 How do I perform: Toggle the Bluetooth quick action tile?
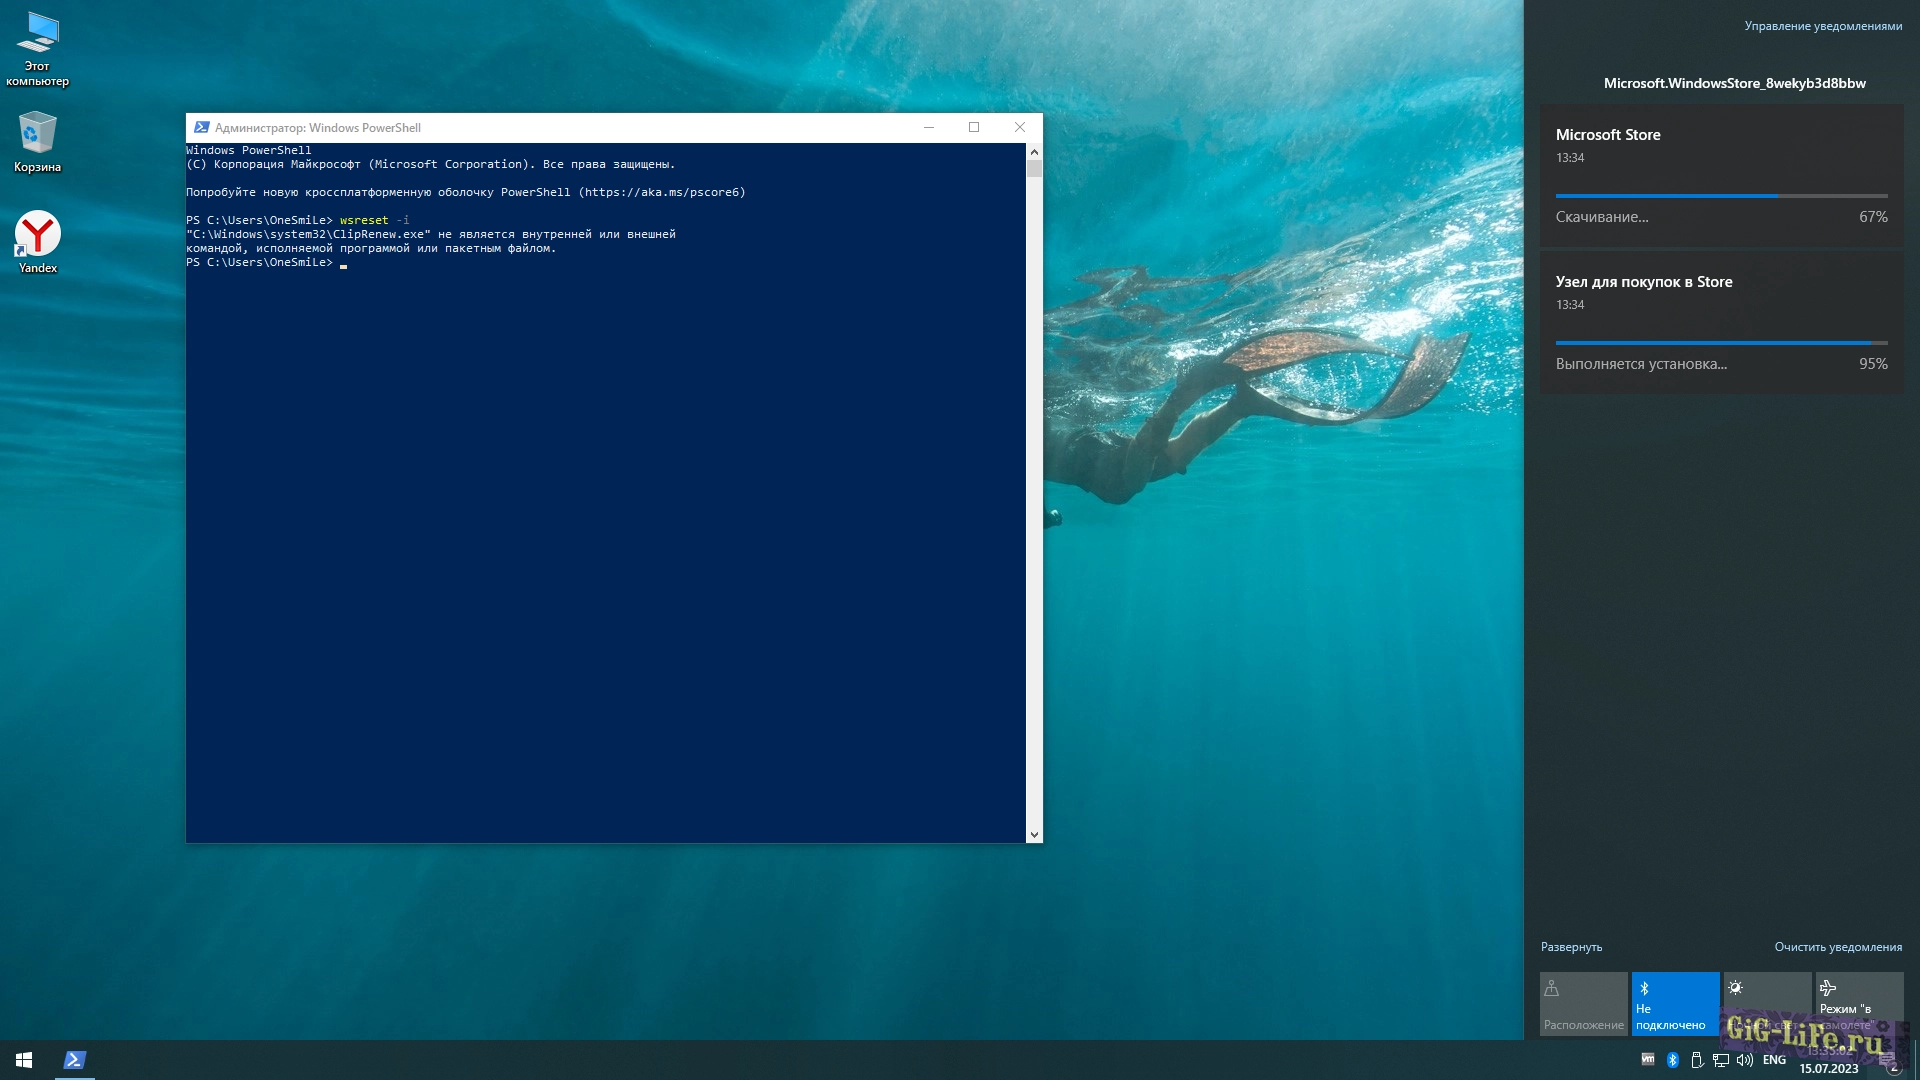[1675, 1003]
